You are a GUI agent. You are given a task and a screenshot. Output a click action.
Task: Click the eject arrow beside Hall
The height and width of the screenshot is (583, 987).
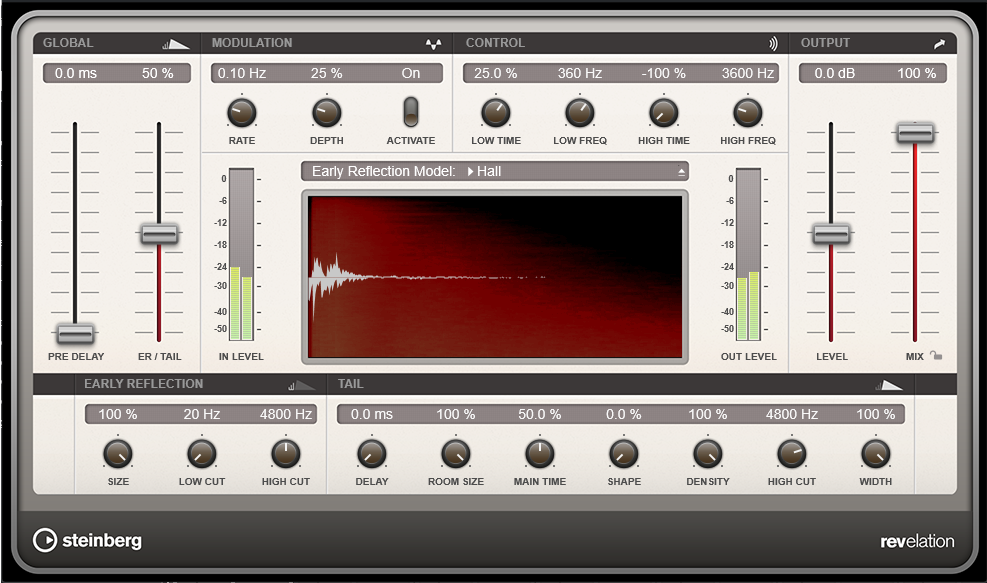tap(682, 172)
